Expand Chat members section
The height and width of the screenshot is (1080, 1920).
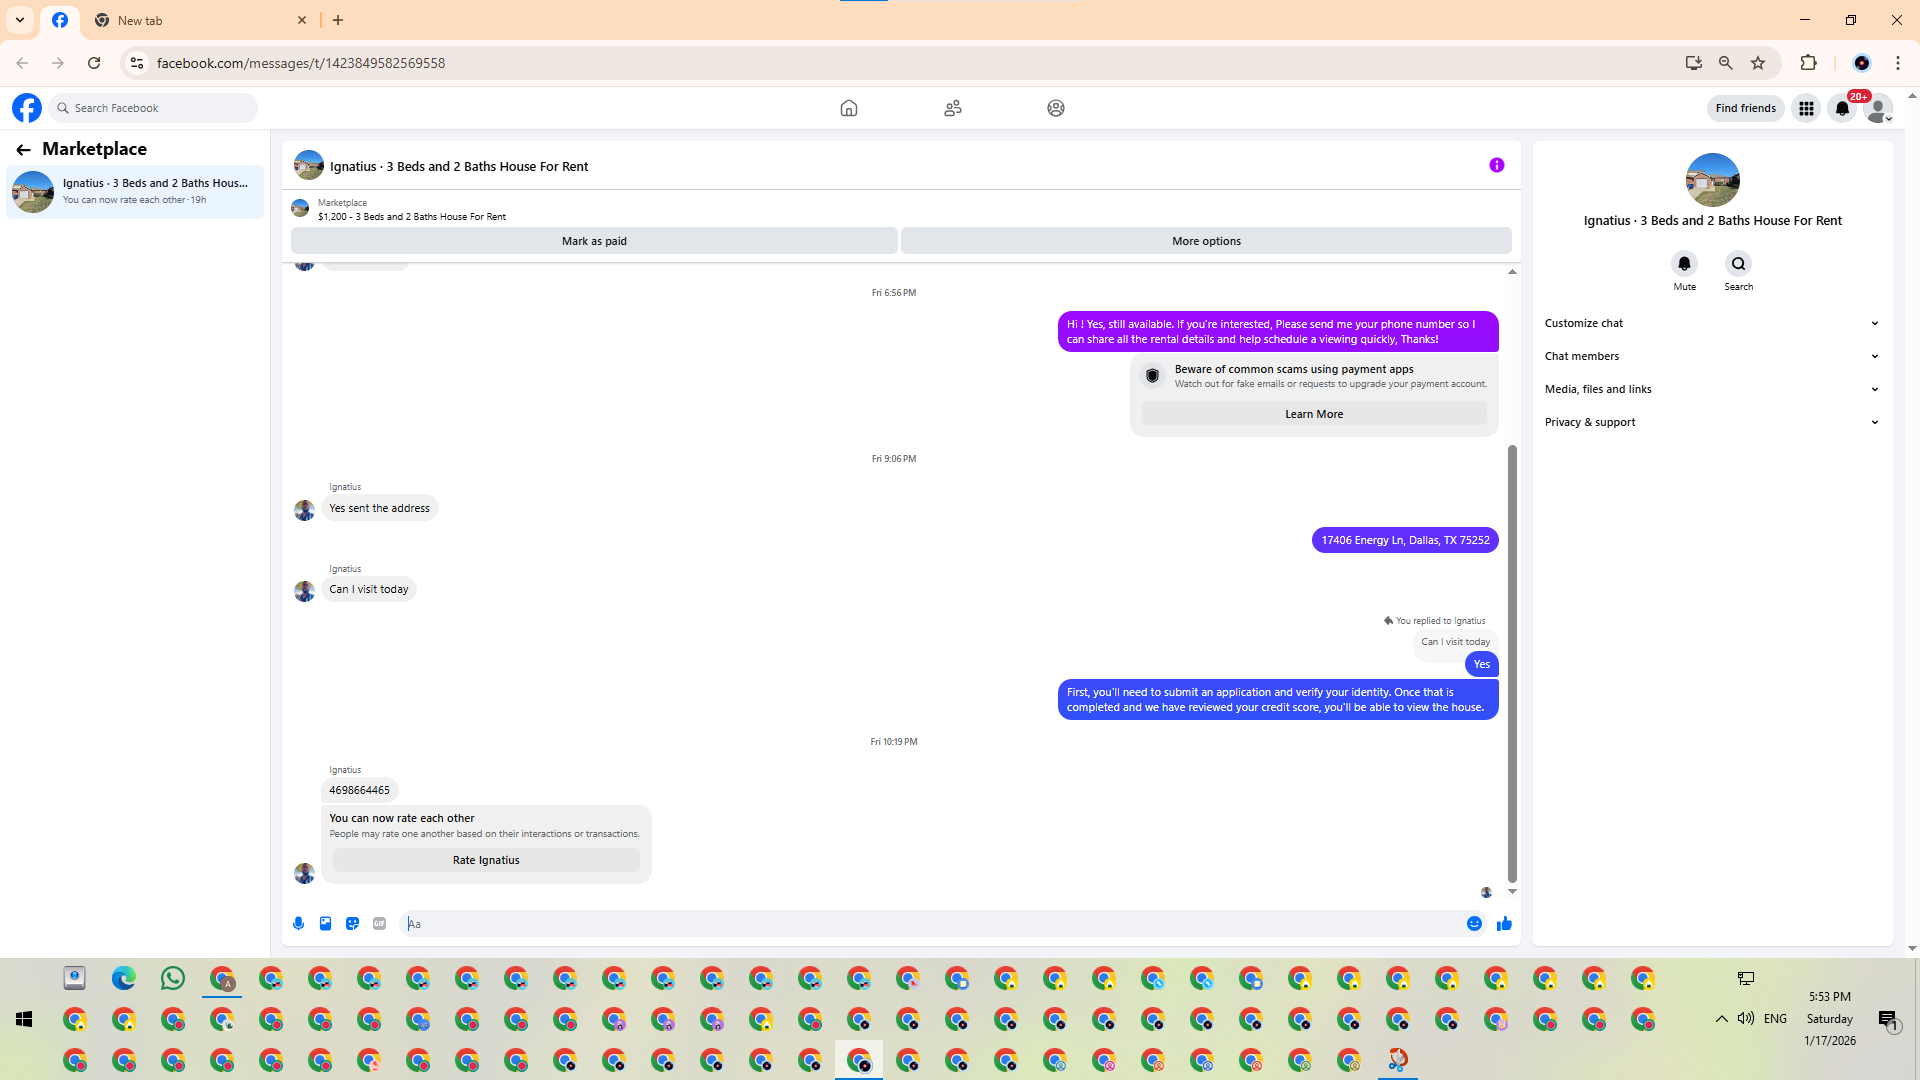(x=1711, y=356)
